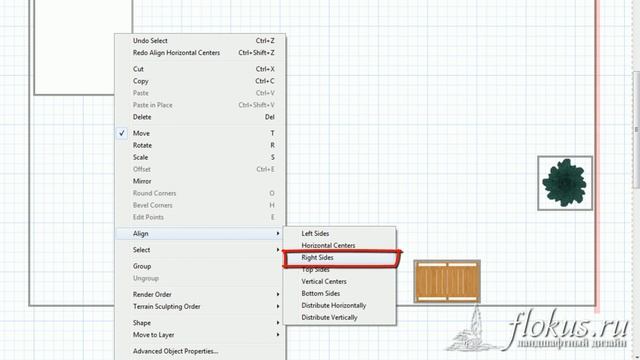
Task: Select Rotate from the menu
Action: [x=200, y=145]
